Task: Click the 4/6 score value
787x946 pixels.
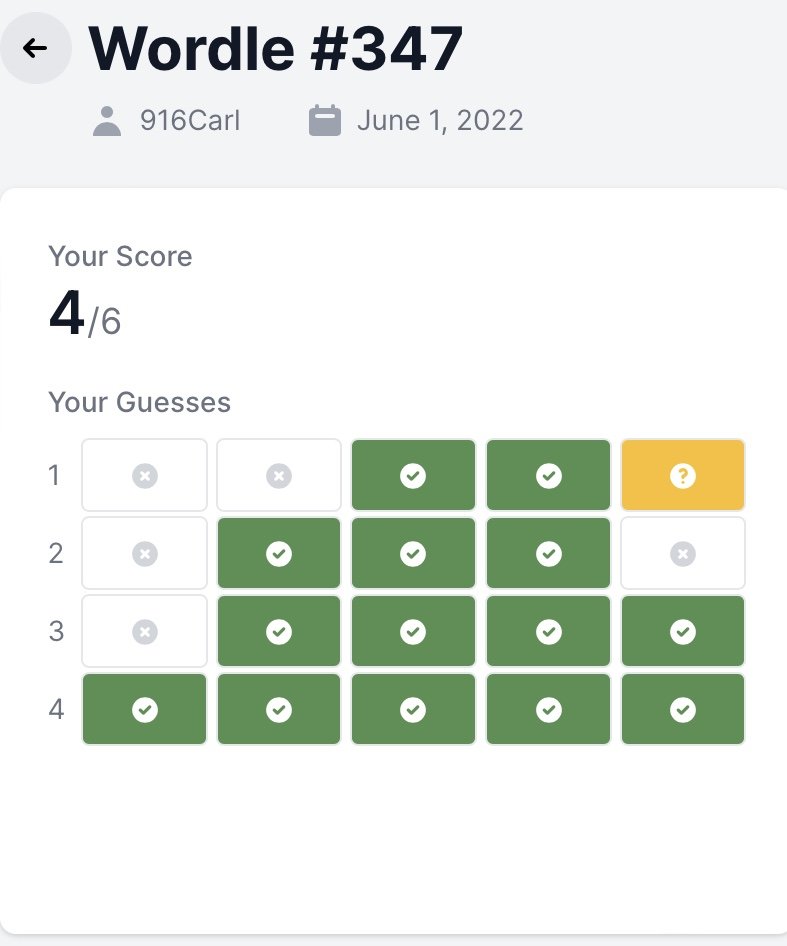Action: 85,314
